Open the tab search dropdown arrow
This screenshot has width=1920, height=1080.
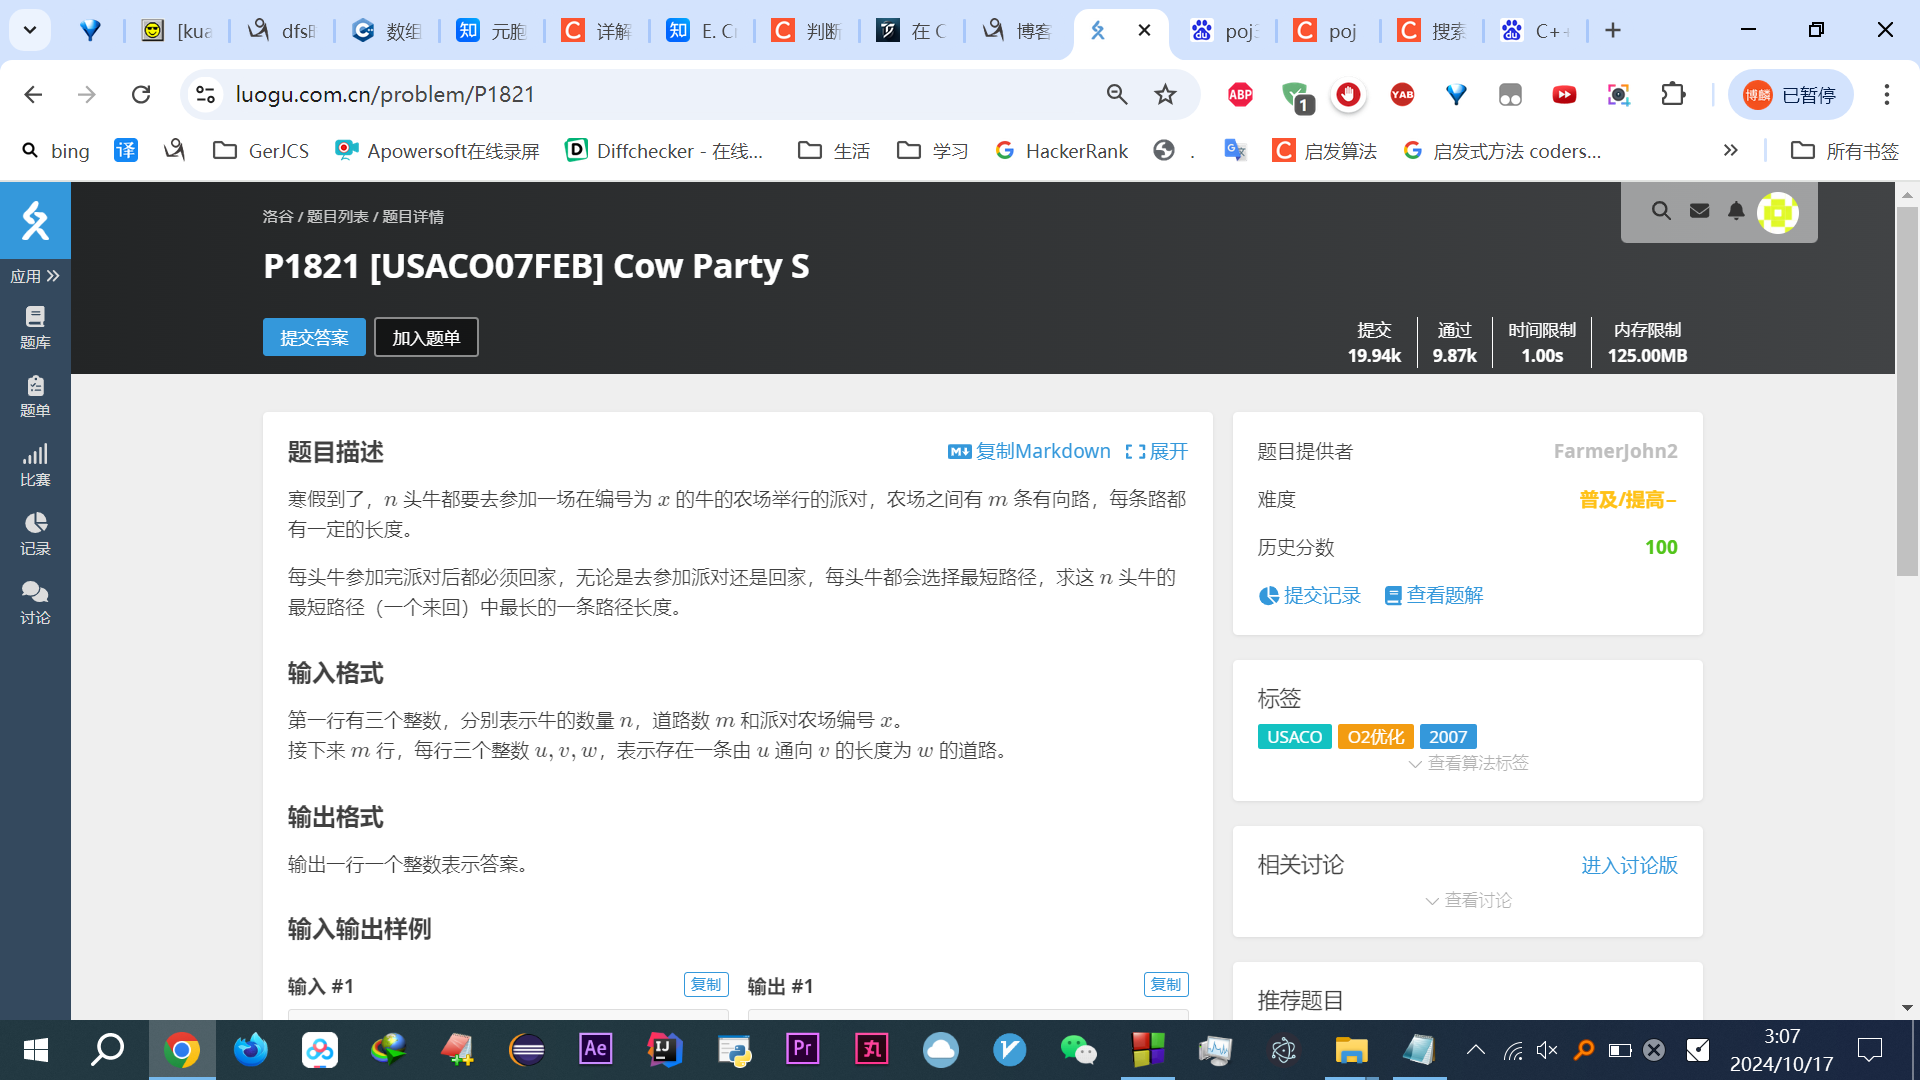30,30
